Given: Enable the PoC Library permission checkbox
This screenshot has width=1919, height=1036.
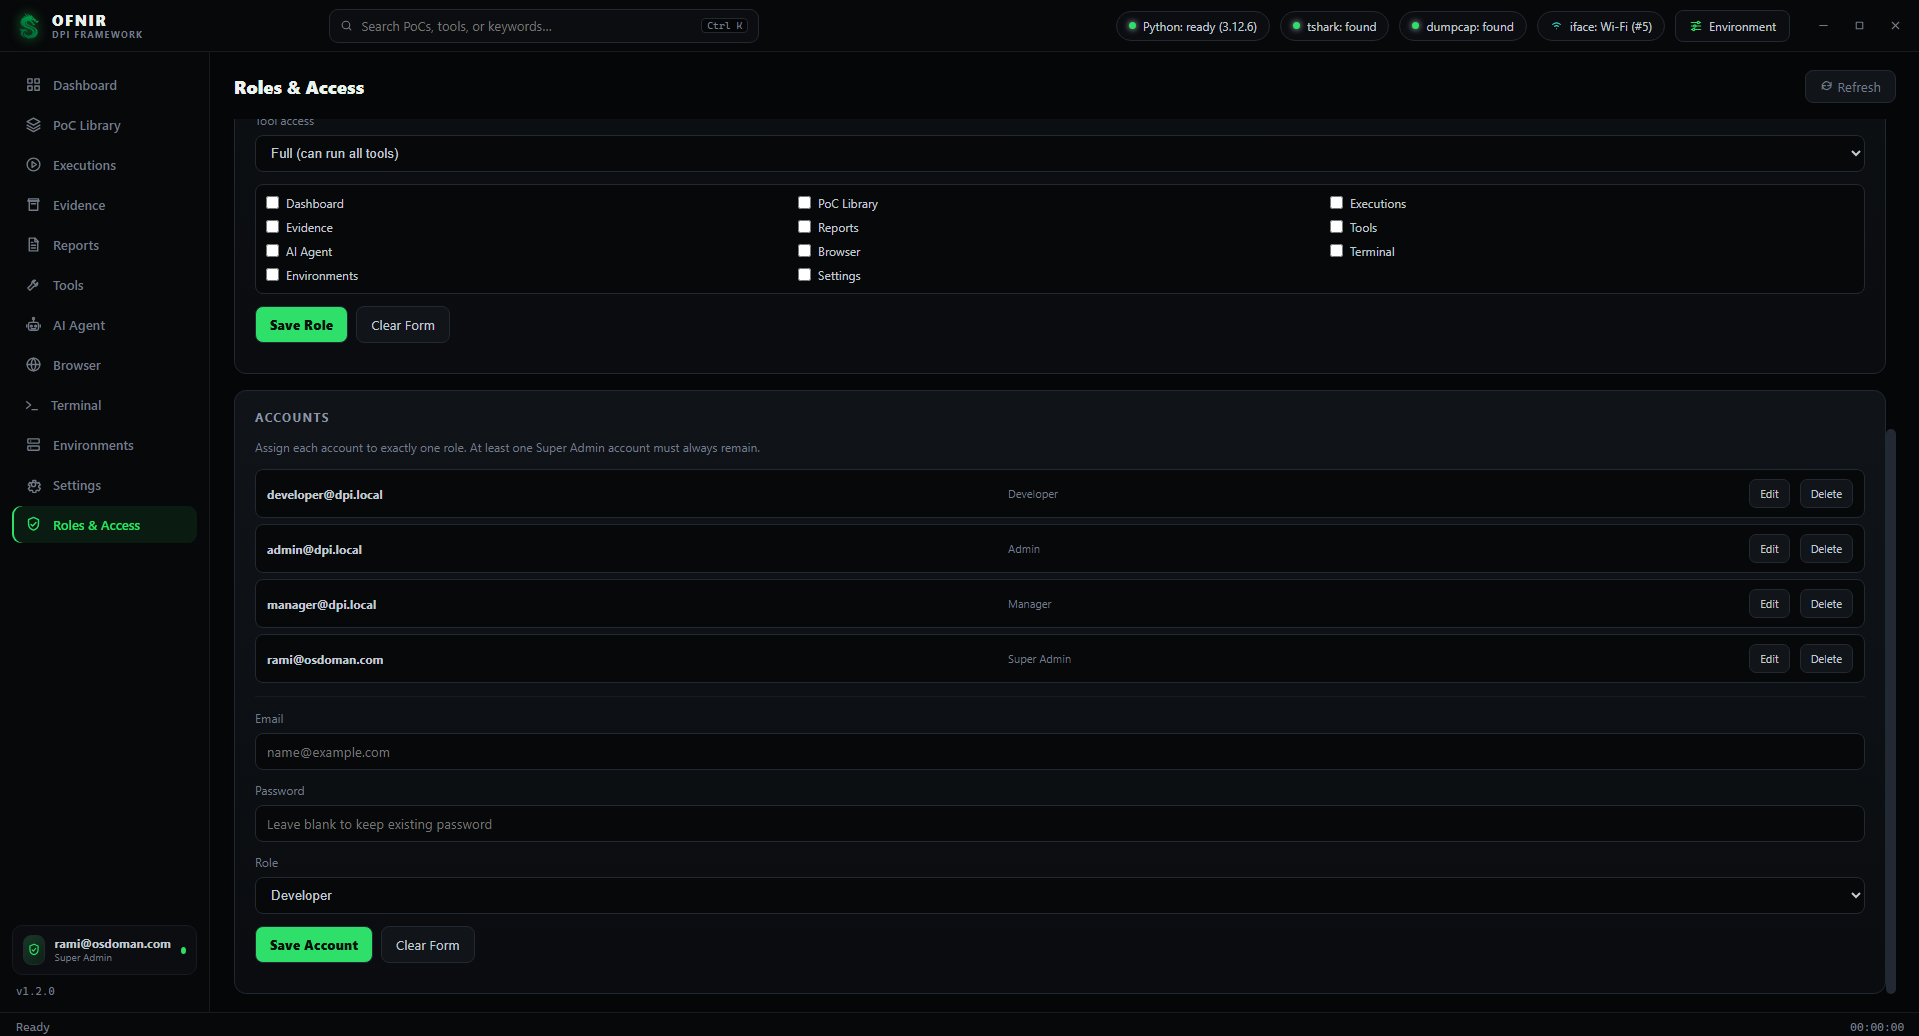Looking at the screenshot, I should (804, 202).
